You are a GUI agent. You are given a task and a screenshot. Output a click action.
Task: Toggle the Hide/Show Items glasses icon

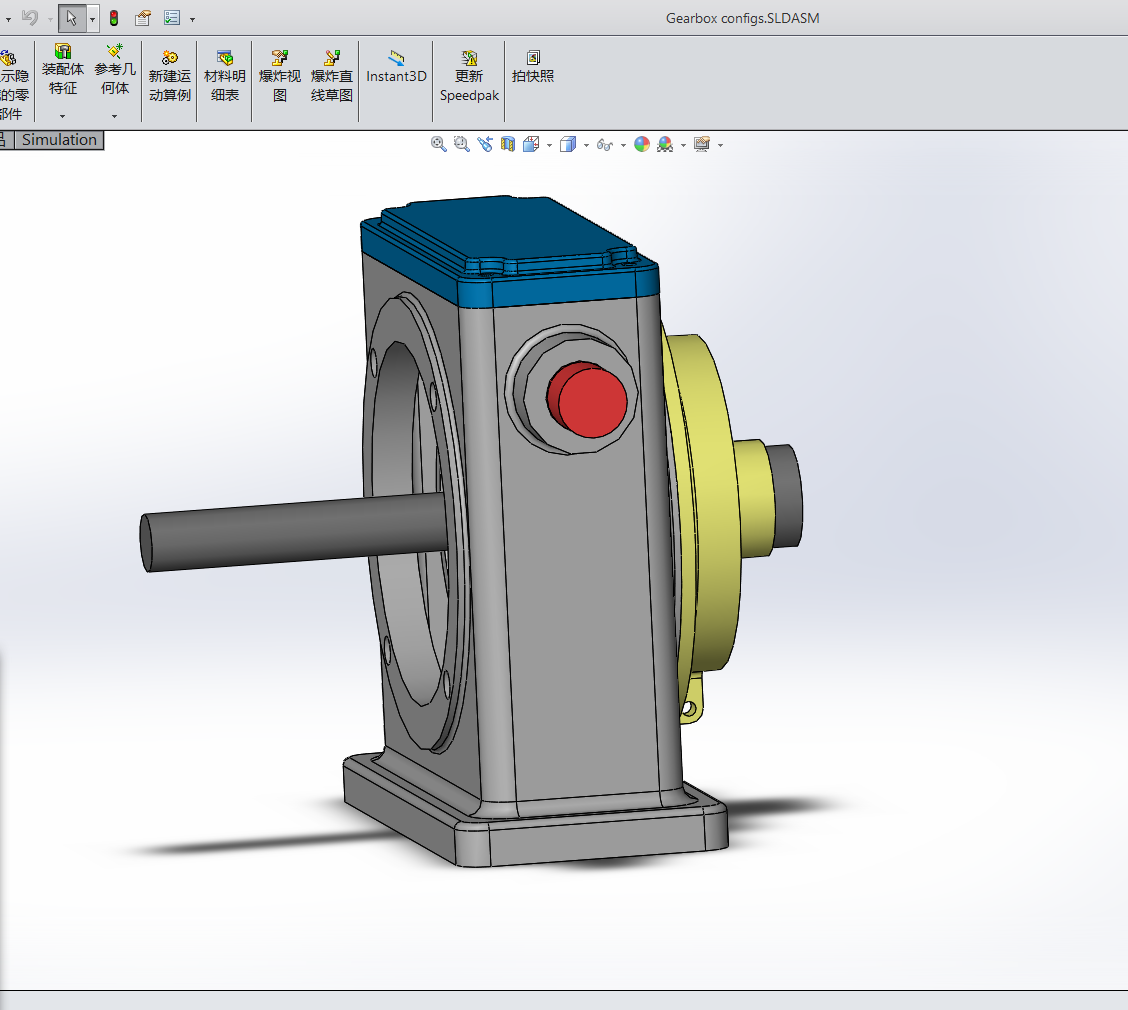[604, 144]
